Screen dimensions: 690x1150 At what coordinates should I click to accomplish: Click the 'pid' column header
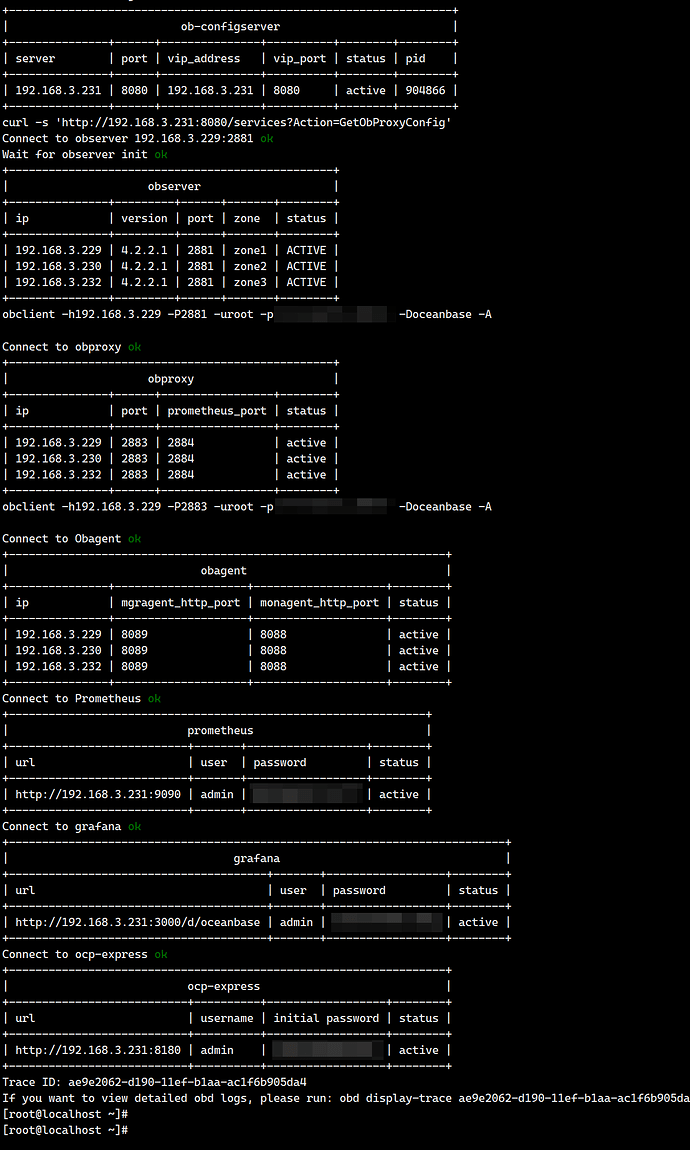click(415, 59)
